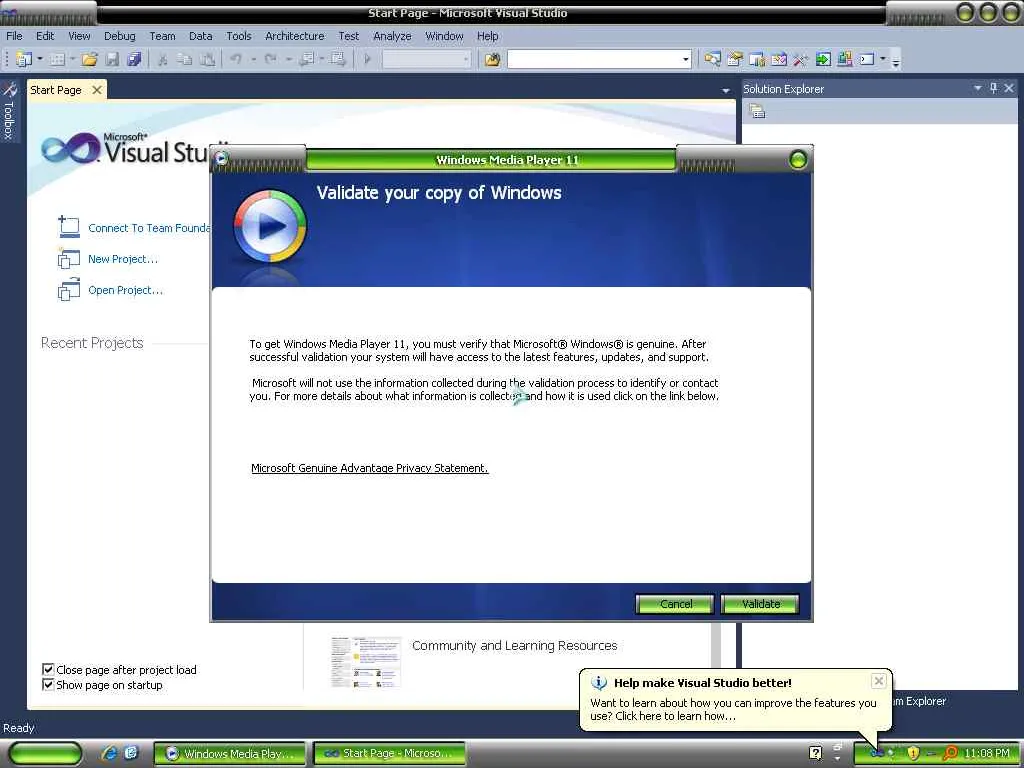1024x768 pixels.
Task: Click the Add New Item toolbar icon
Action: (57, 59)
